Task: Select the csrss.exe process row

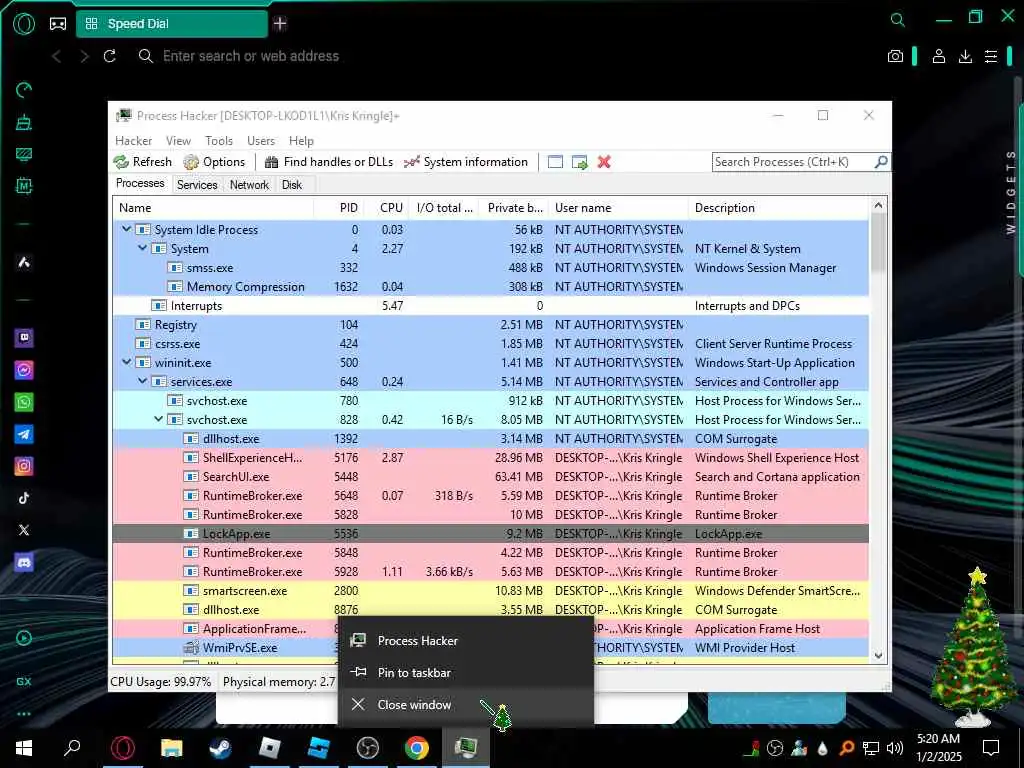Action: (x=490, y=344)
